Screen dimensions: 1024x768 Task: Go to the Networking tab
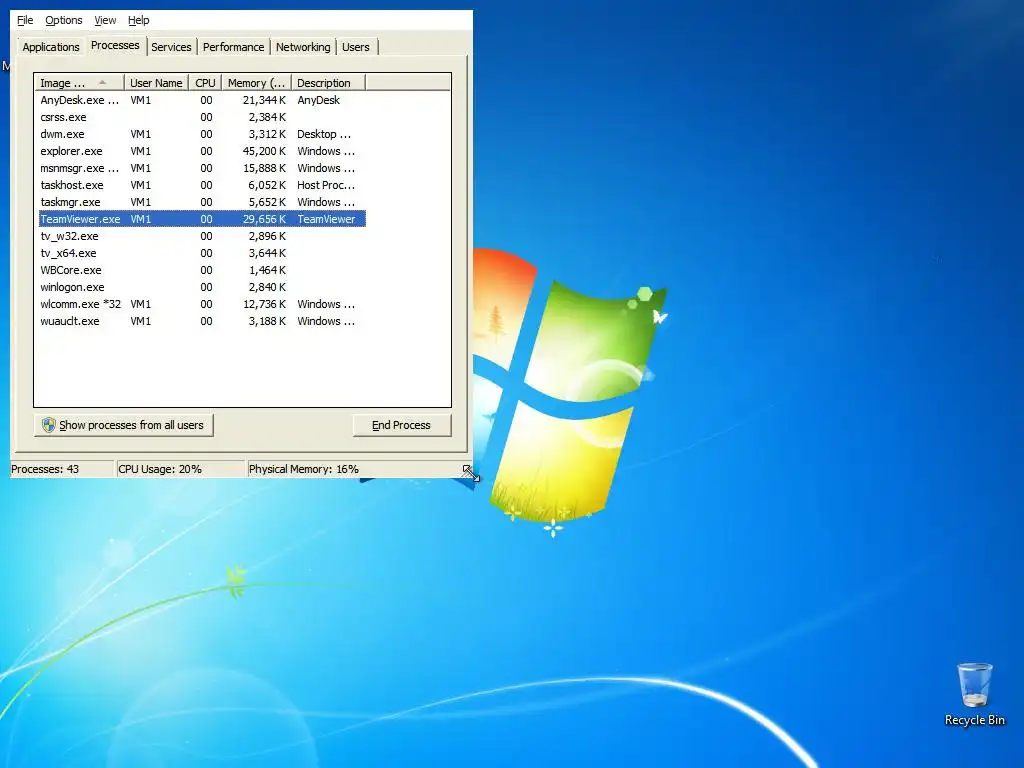point(303,47)
